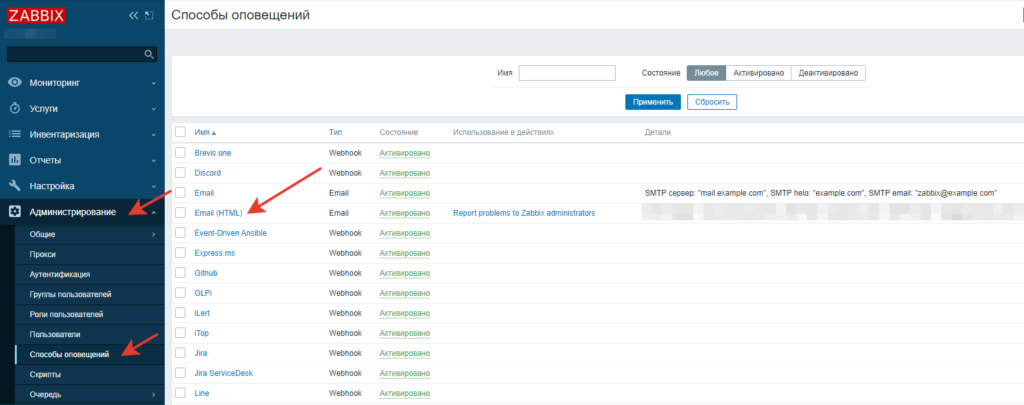Expand the Услуги menu

[x=82, y=108]
